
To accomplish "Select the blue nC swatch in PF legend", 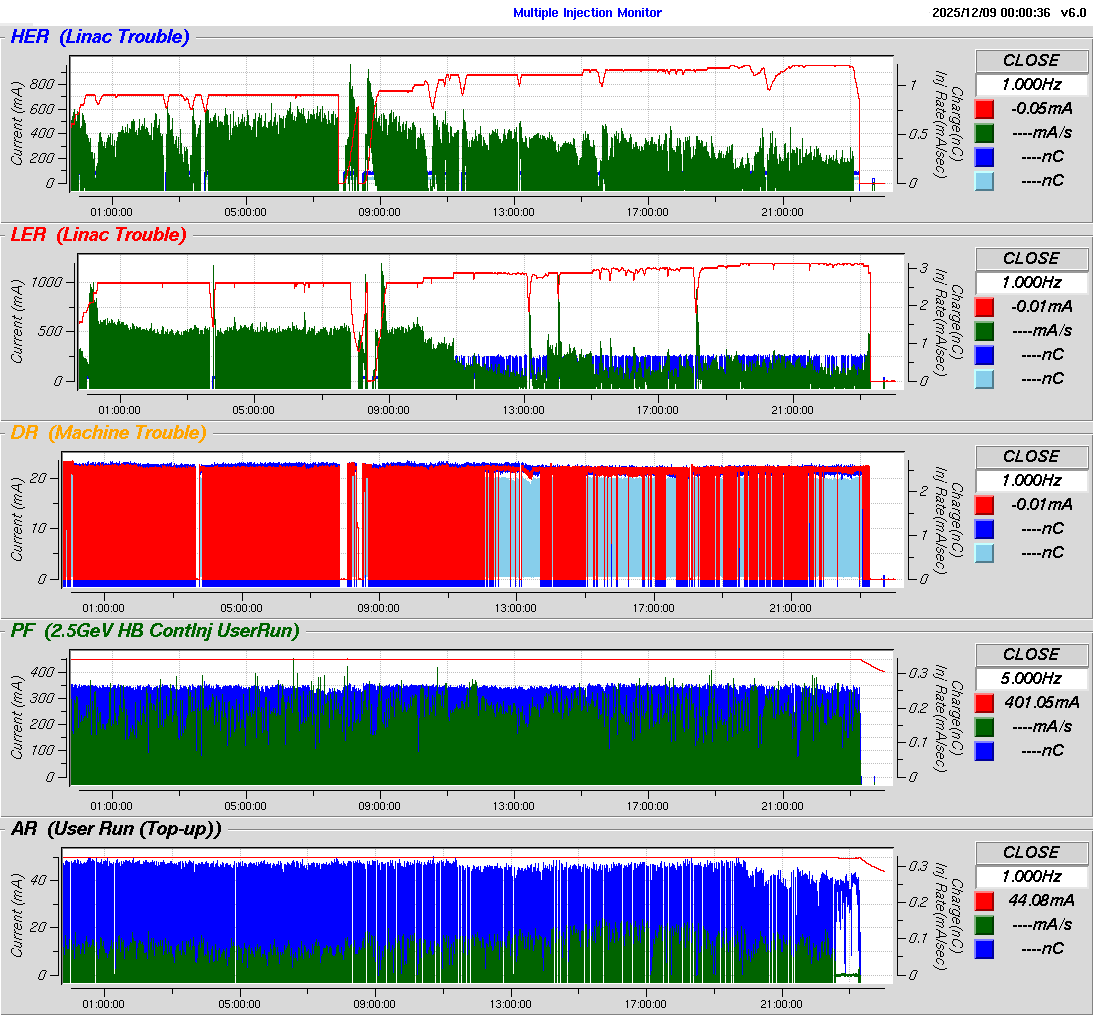I will [985, 750].
